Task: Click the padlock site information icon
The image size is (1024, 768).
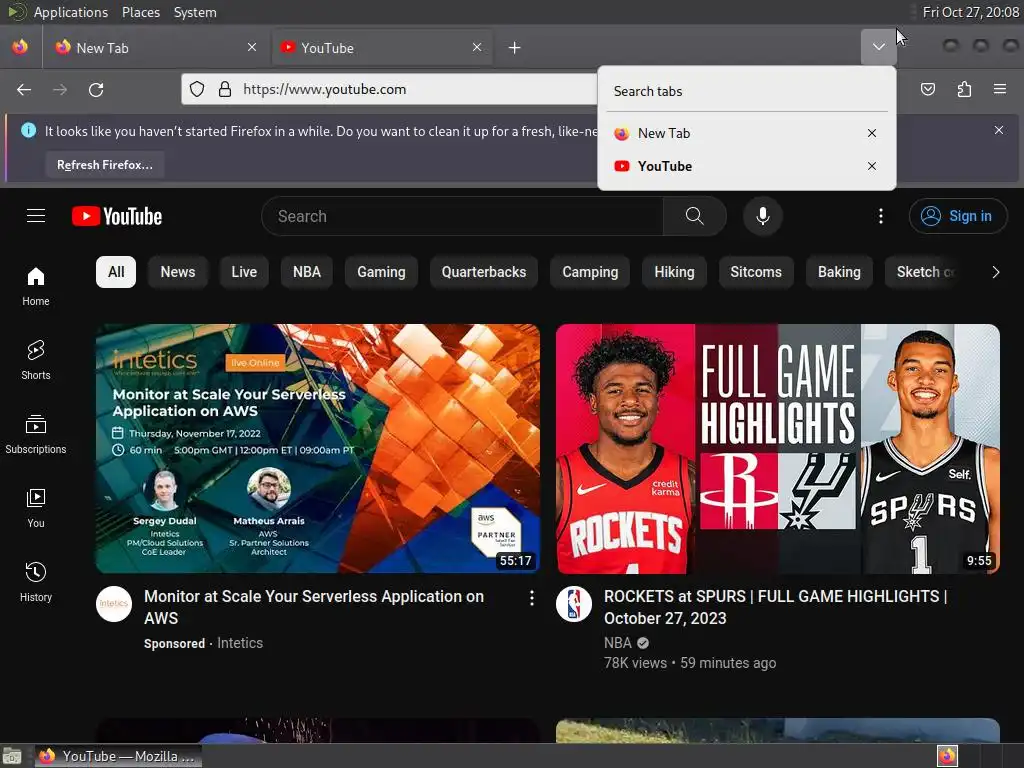Action: pos(225,89)
